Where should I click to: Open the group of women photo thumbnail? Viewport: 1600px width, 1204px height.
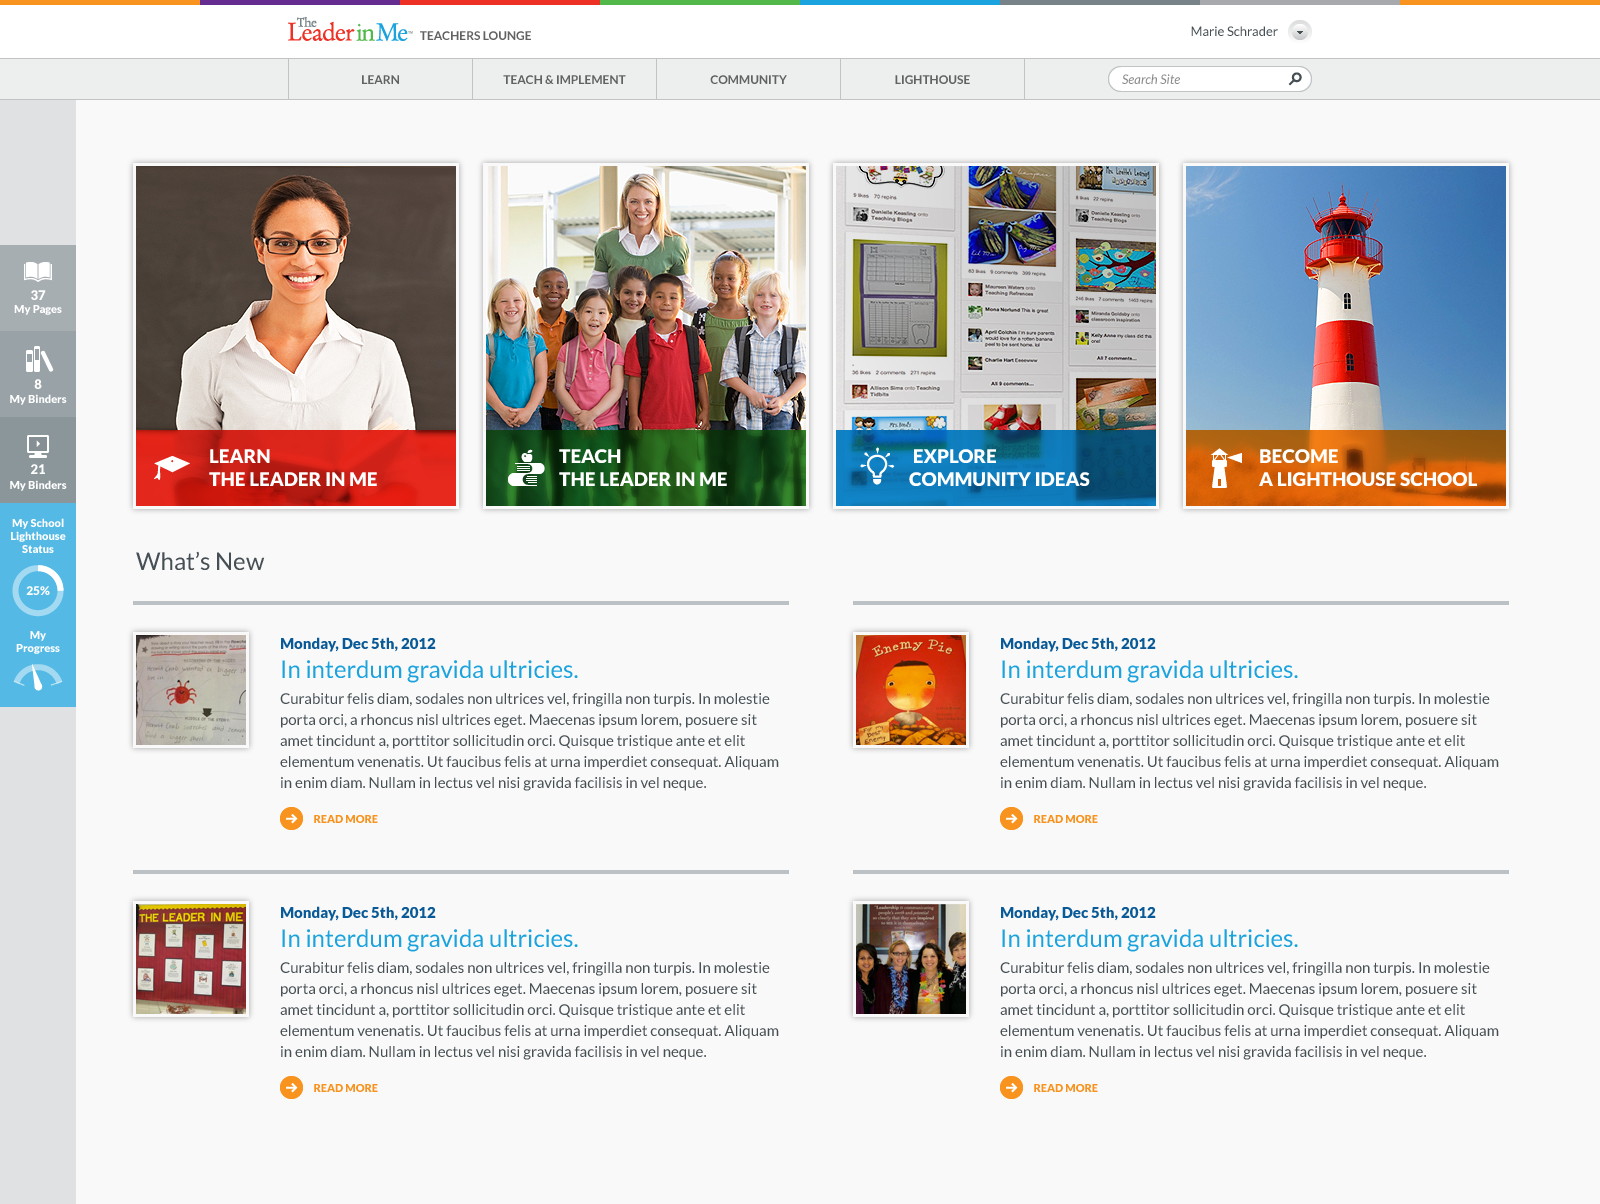[911, 959]
